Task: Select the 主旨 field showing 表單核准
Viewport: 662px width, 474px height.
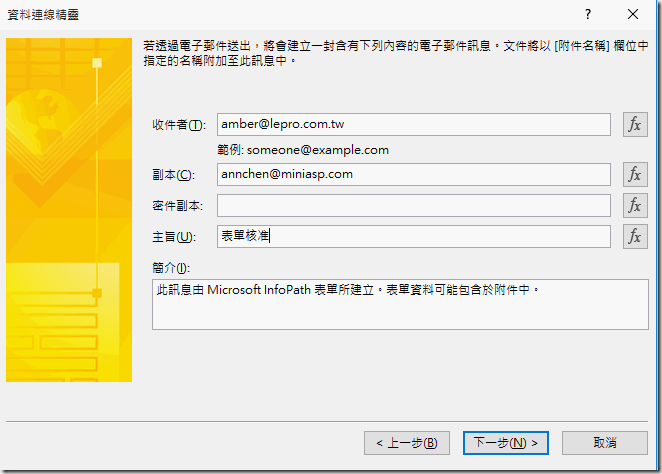Action: (413, 236)
